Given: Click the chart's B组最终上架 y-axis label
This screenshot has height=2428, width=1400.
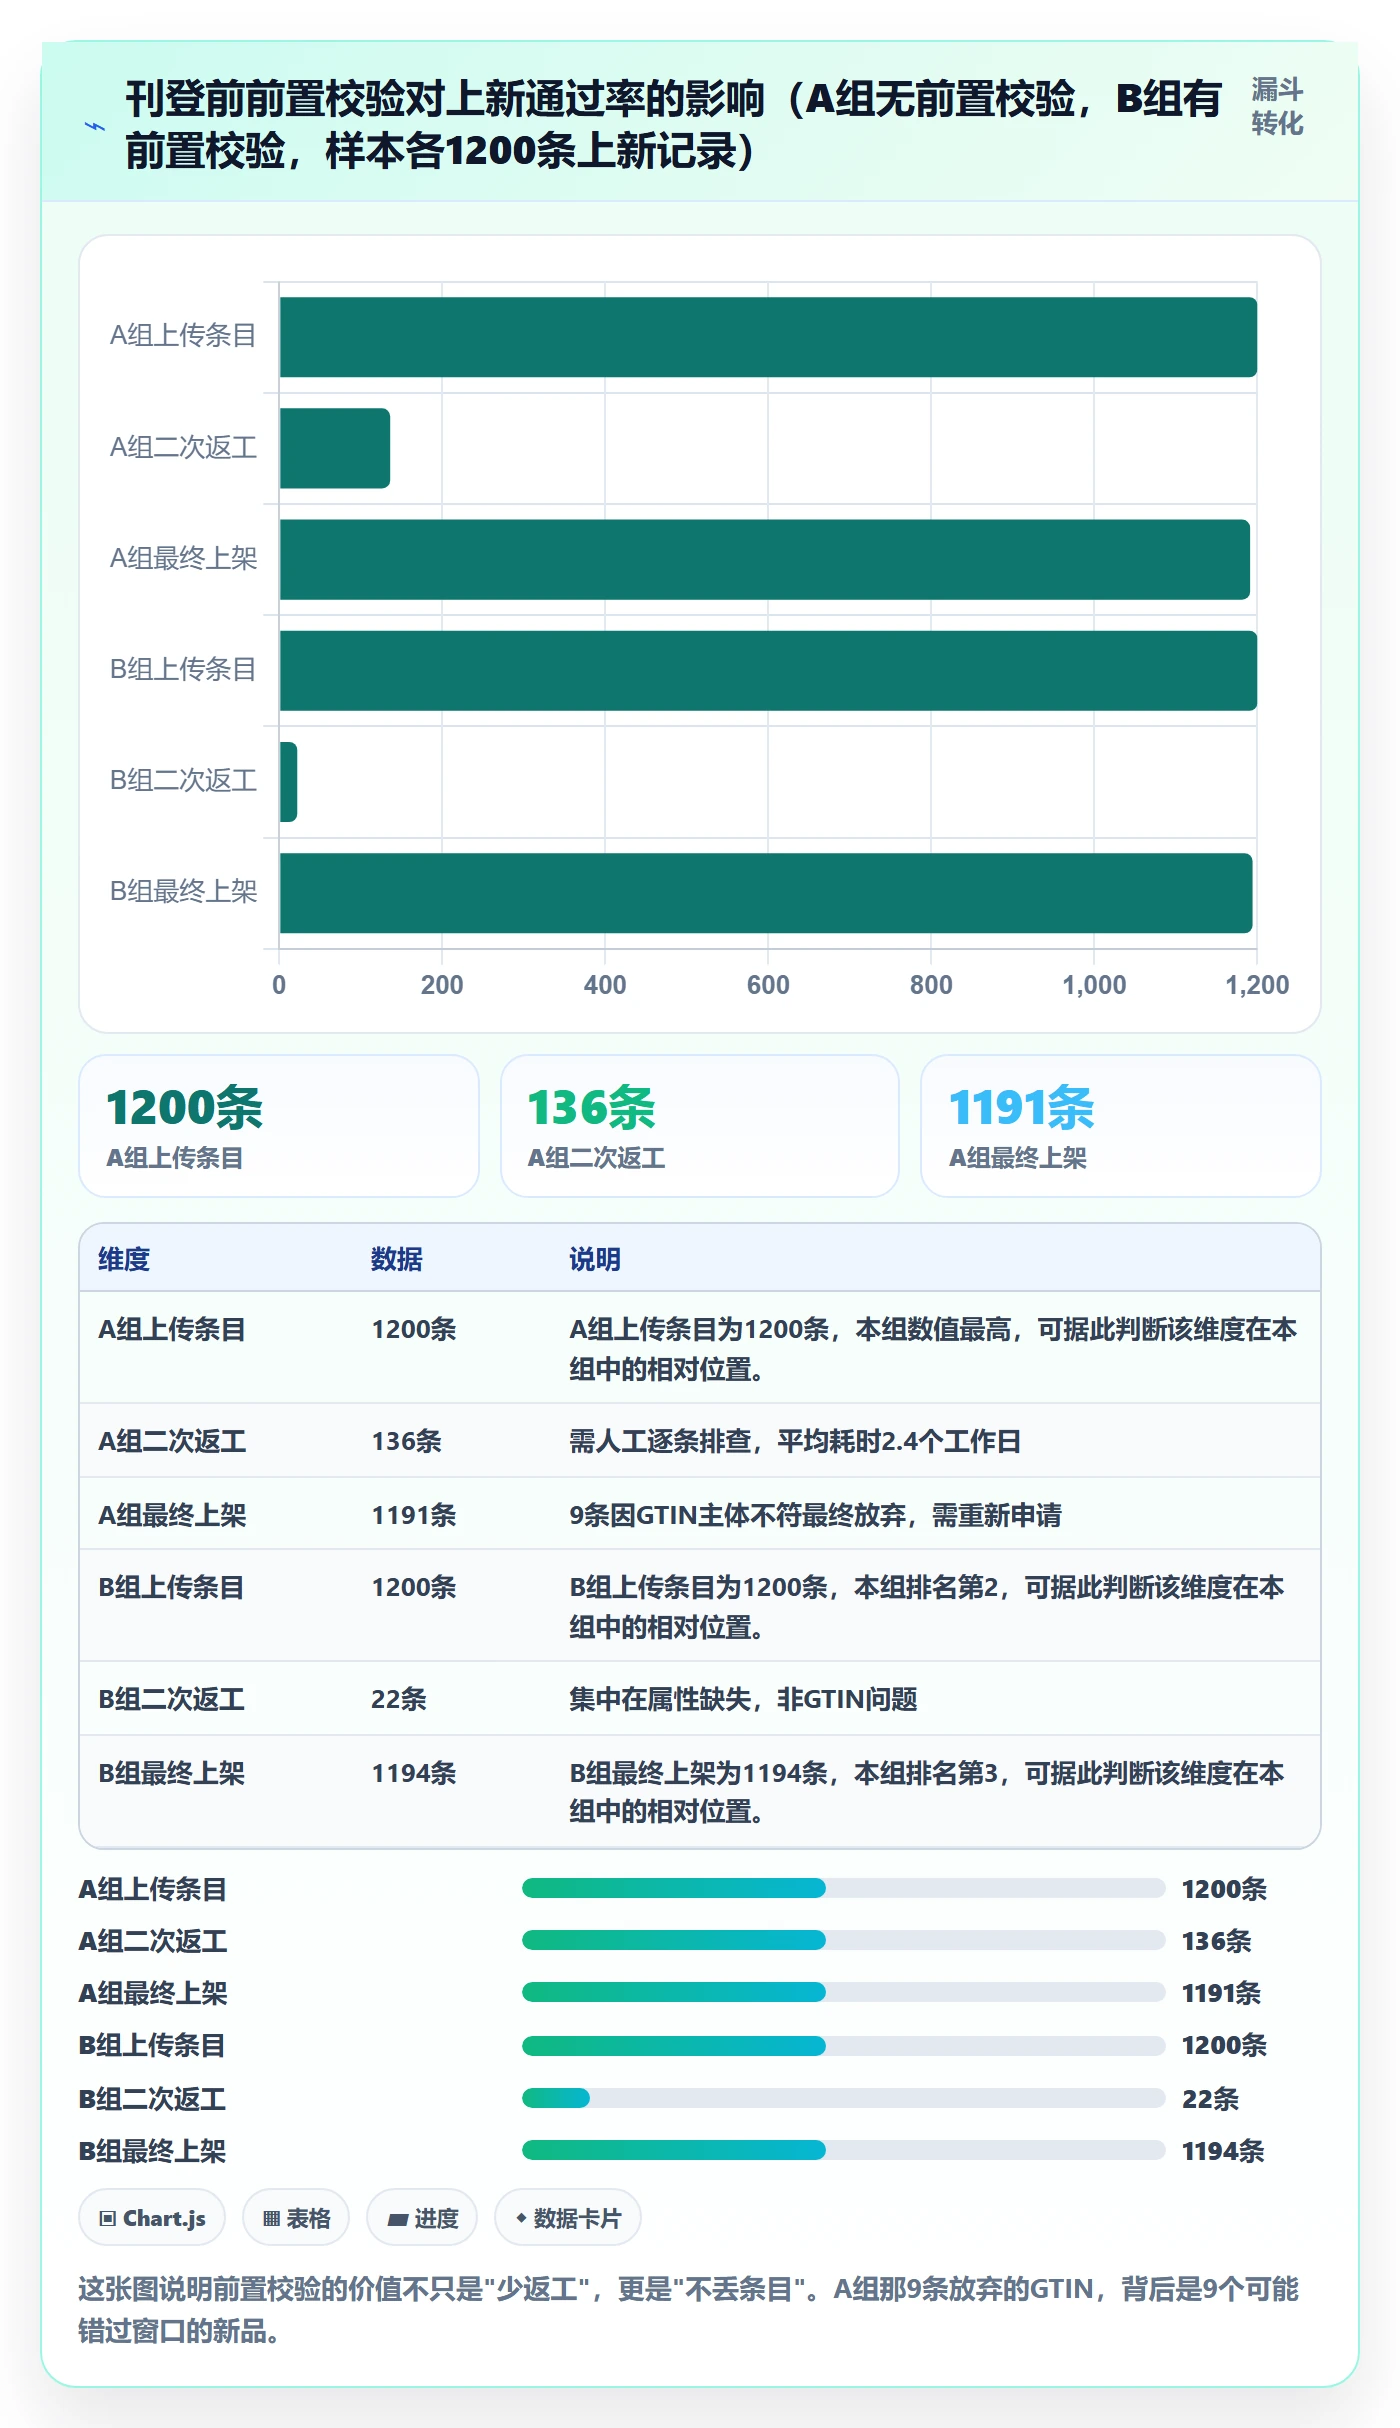Looking at the screenshot, I should (x=183, y=891).
